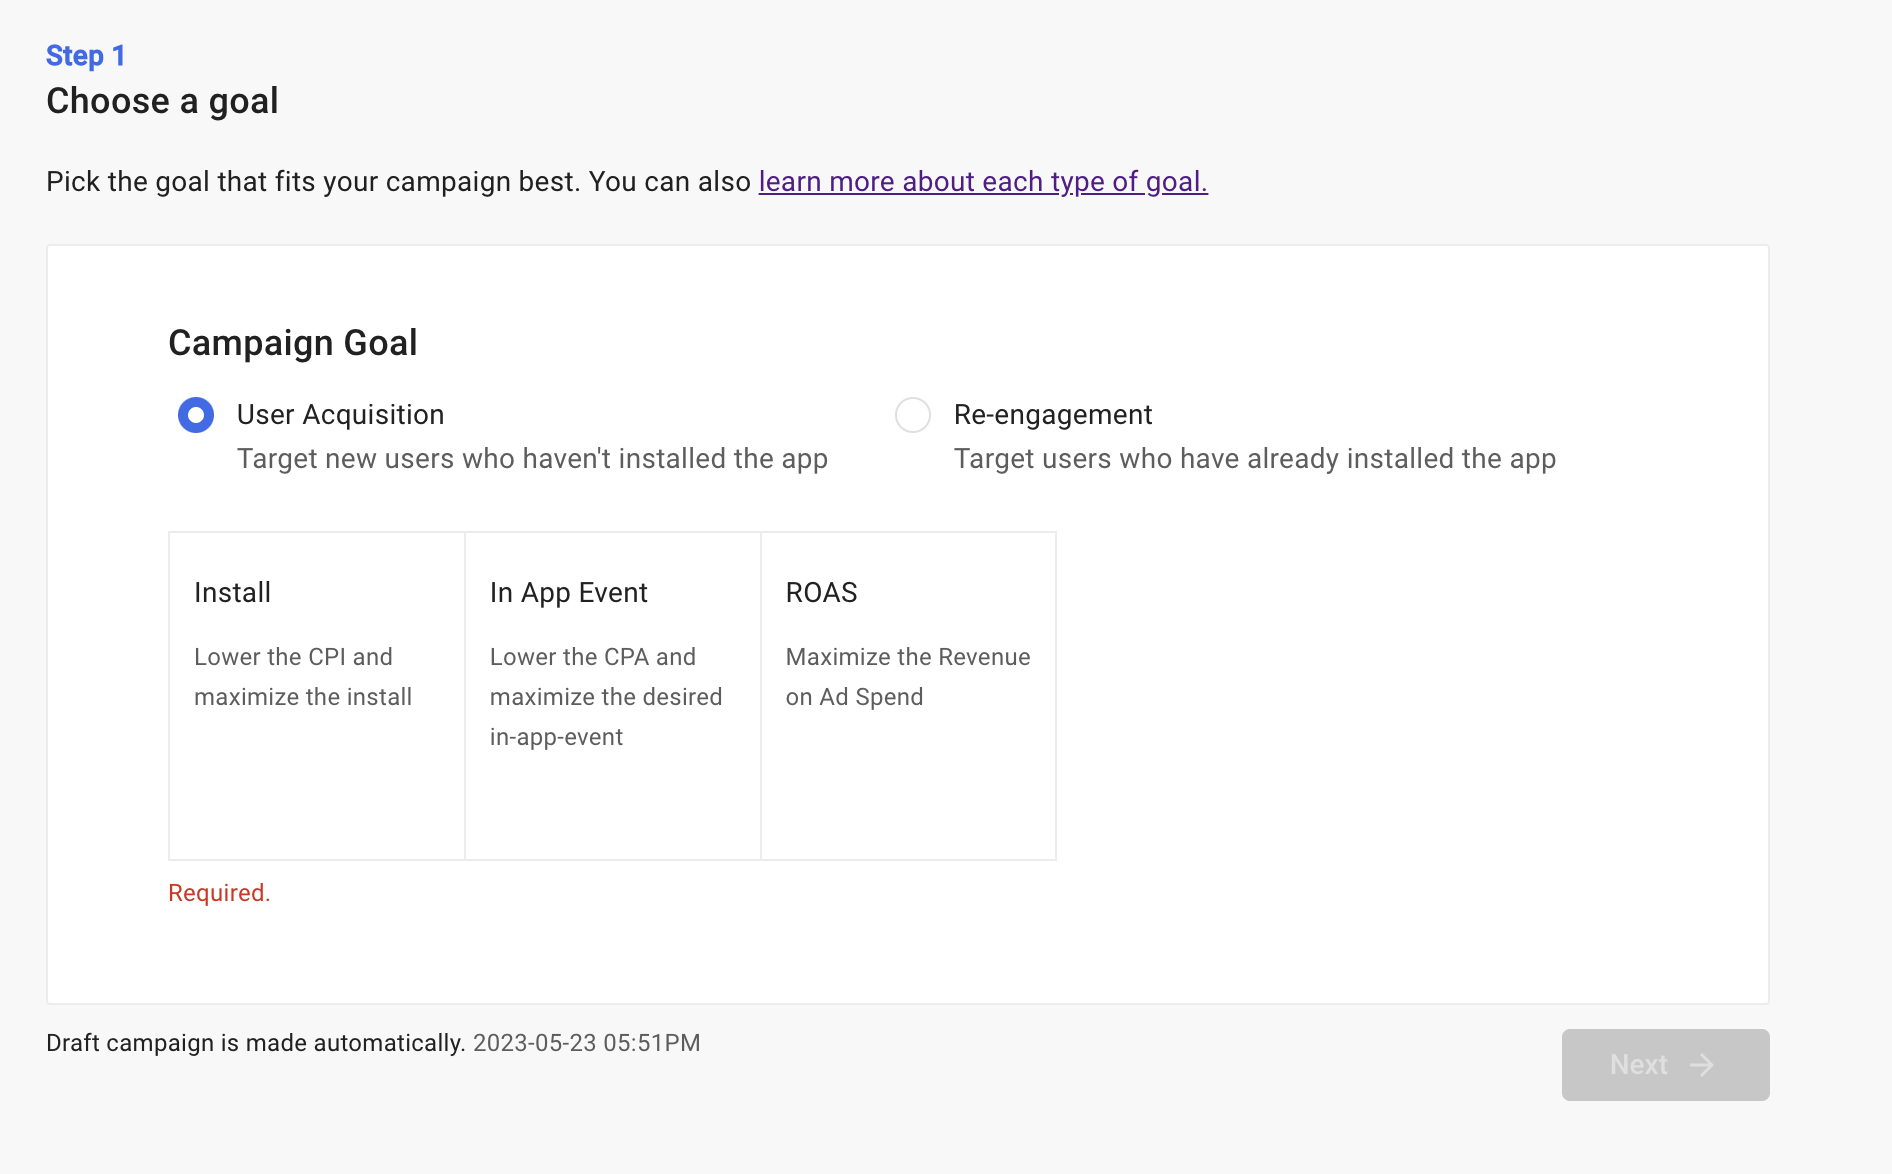Select the User Acquisition radio button

(x=196, y=415)
